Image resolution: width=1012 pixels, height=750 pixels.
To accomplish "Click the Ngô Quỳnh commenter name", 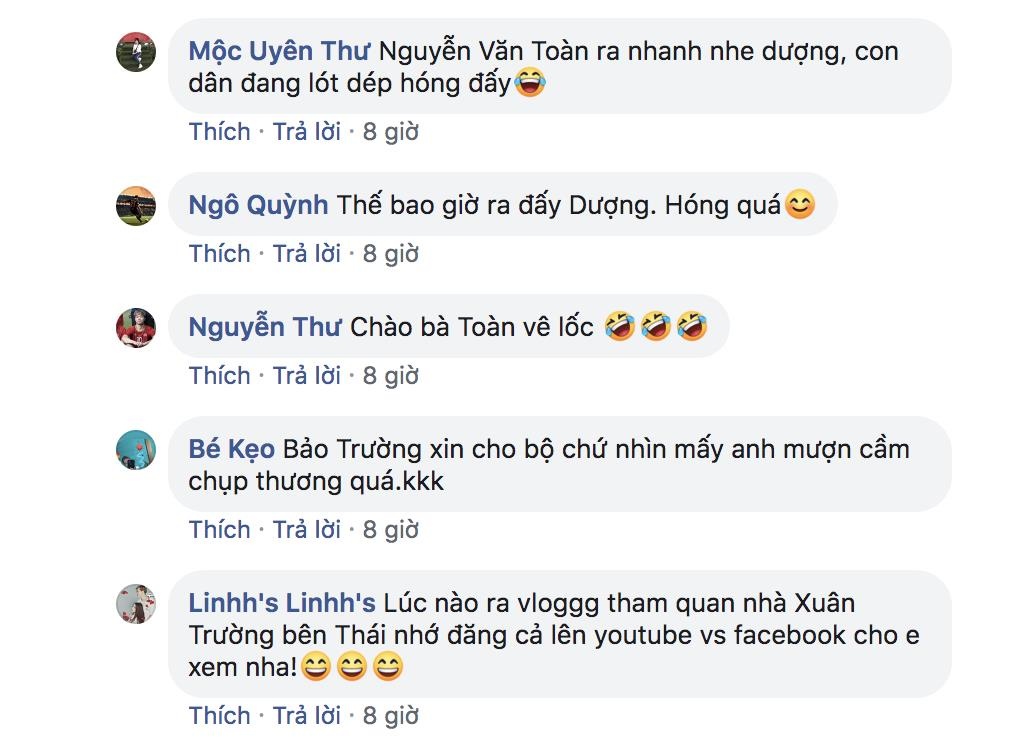I will point(258,205).
